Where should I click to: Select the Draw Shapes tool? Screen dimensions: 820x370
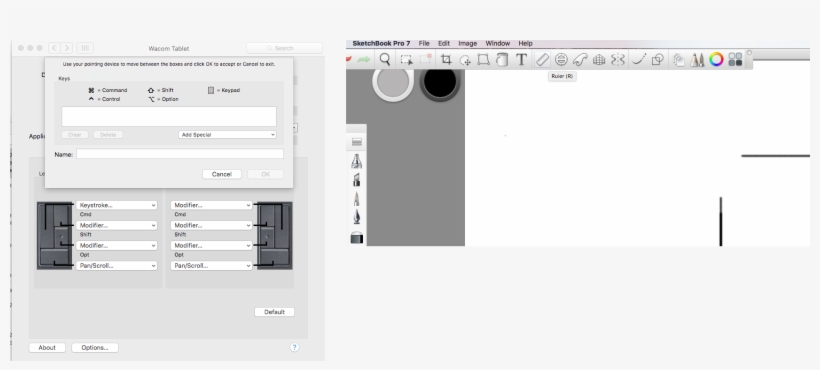click(x=657, y=60)
